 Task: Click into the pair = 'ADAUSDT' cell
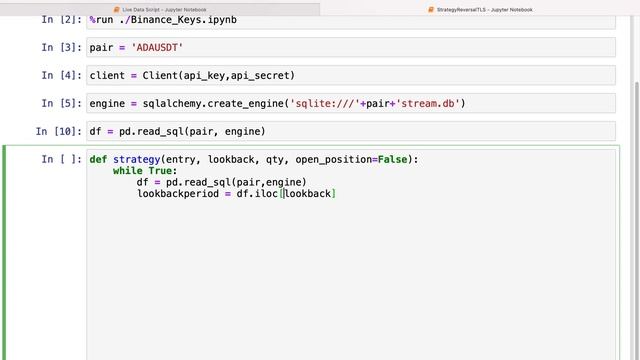coord(351,47)
